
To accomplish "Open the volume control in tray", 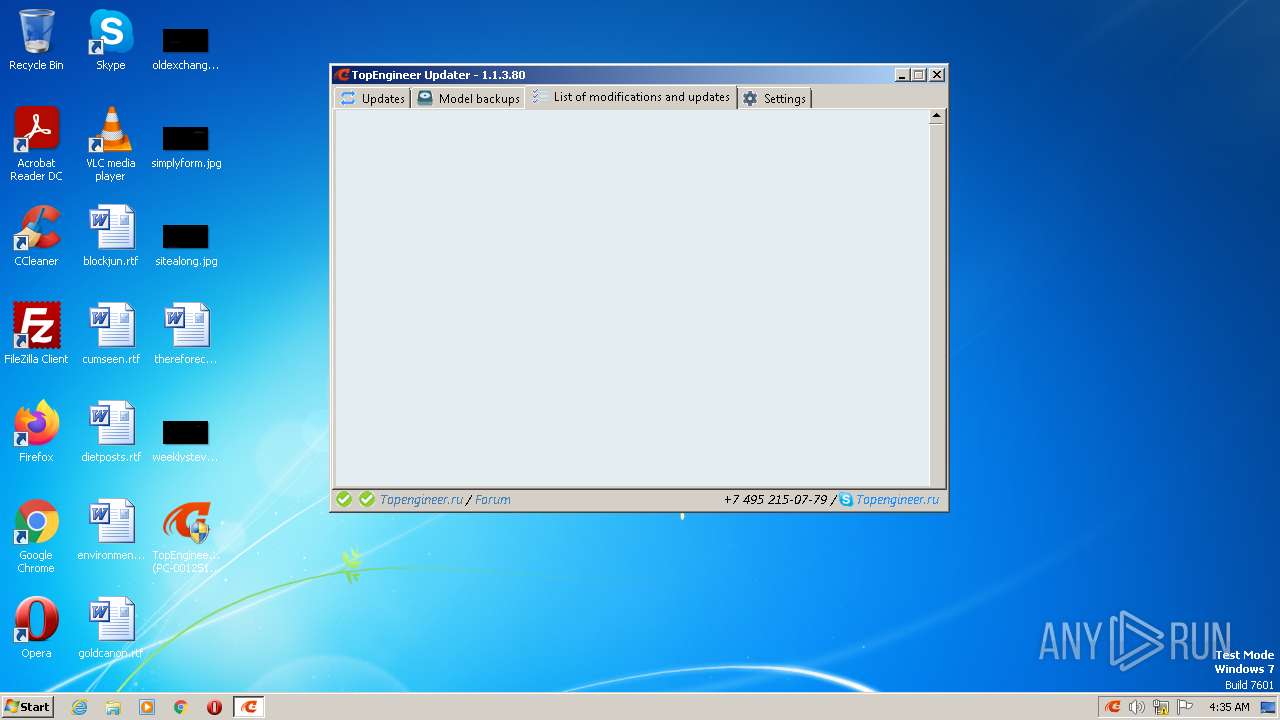I will 1137,707.
